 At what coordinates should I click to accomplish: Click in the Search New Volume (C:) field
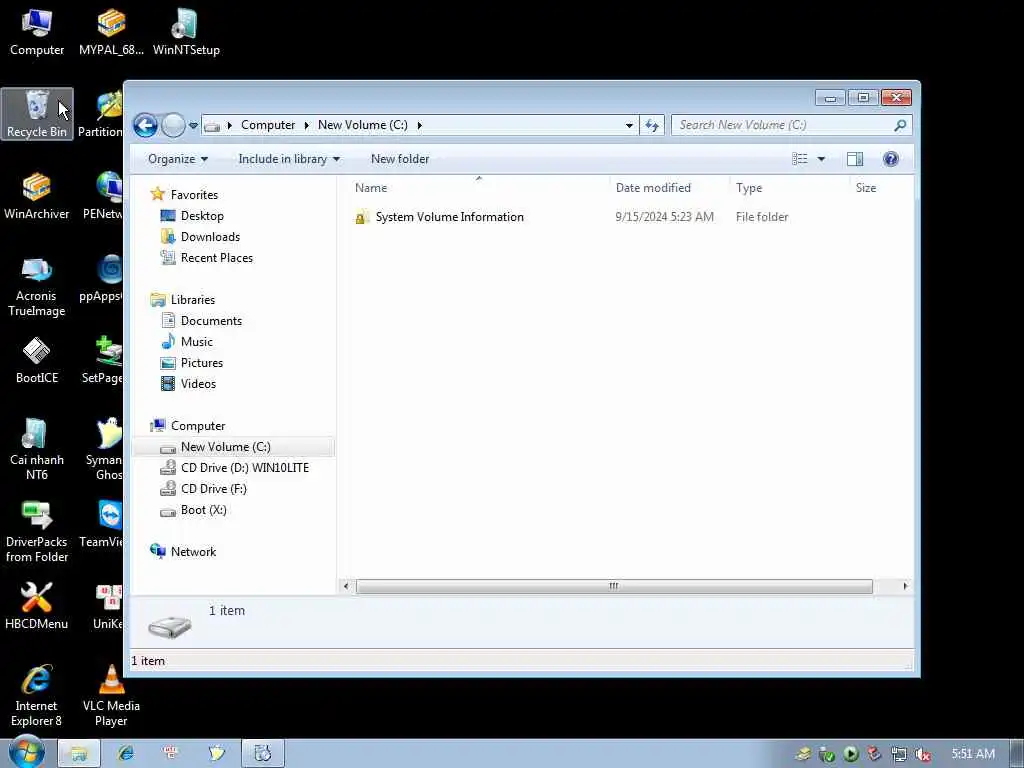782,125
